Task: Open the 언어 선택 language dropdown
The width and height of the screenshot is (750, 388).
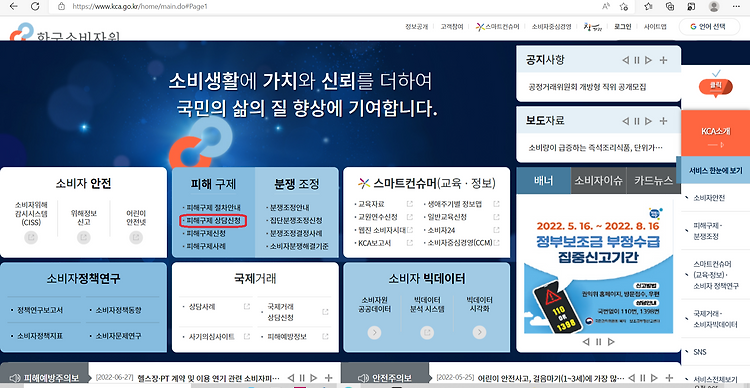Action: click(708, 27)
